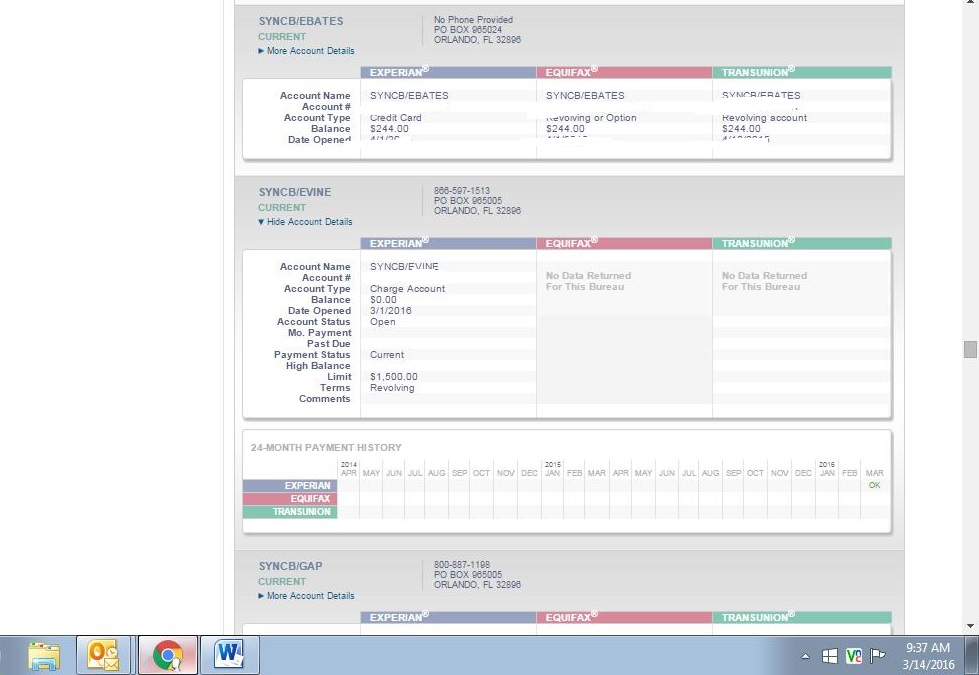Viewport: 979px width, 675px height.
Task: Click the green VC tray icon
Action: (854, 656)
